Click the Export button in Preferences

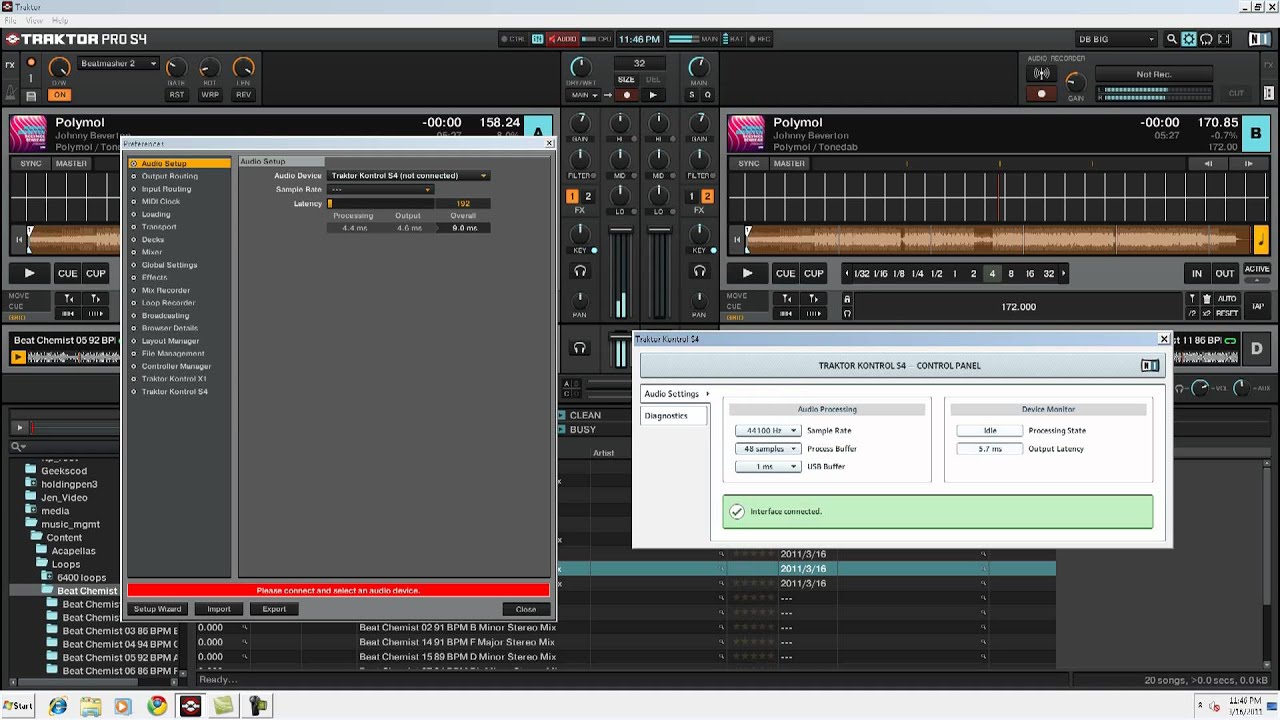(274, 609)
